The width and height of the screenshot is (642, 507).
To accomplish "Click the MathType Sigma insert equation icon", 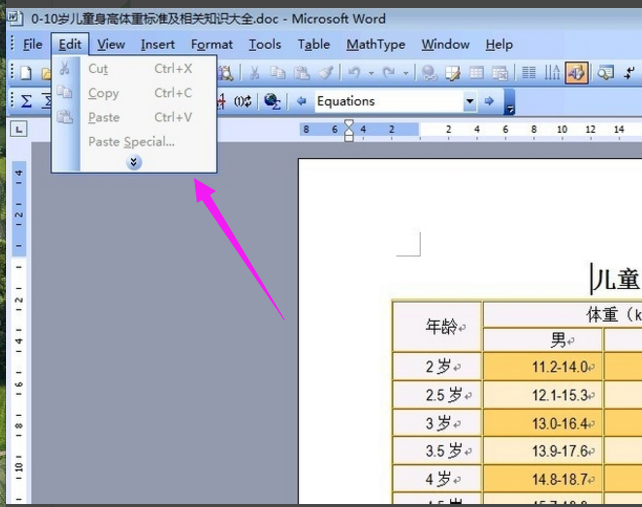I will [x=26, y=101].
